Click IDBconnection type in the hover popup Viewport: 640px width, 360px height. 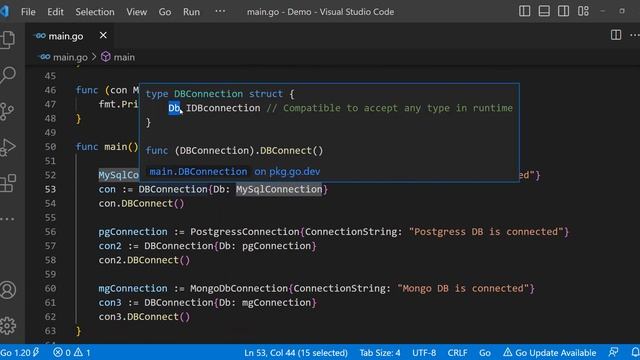pyautogui.click(x=223, y=108)
